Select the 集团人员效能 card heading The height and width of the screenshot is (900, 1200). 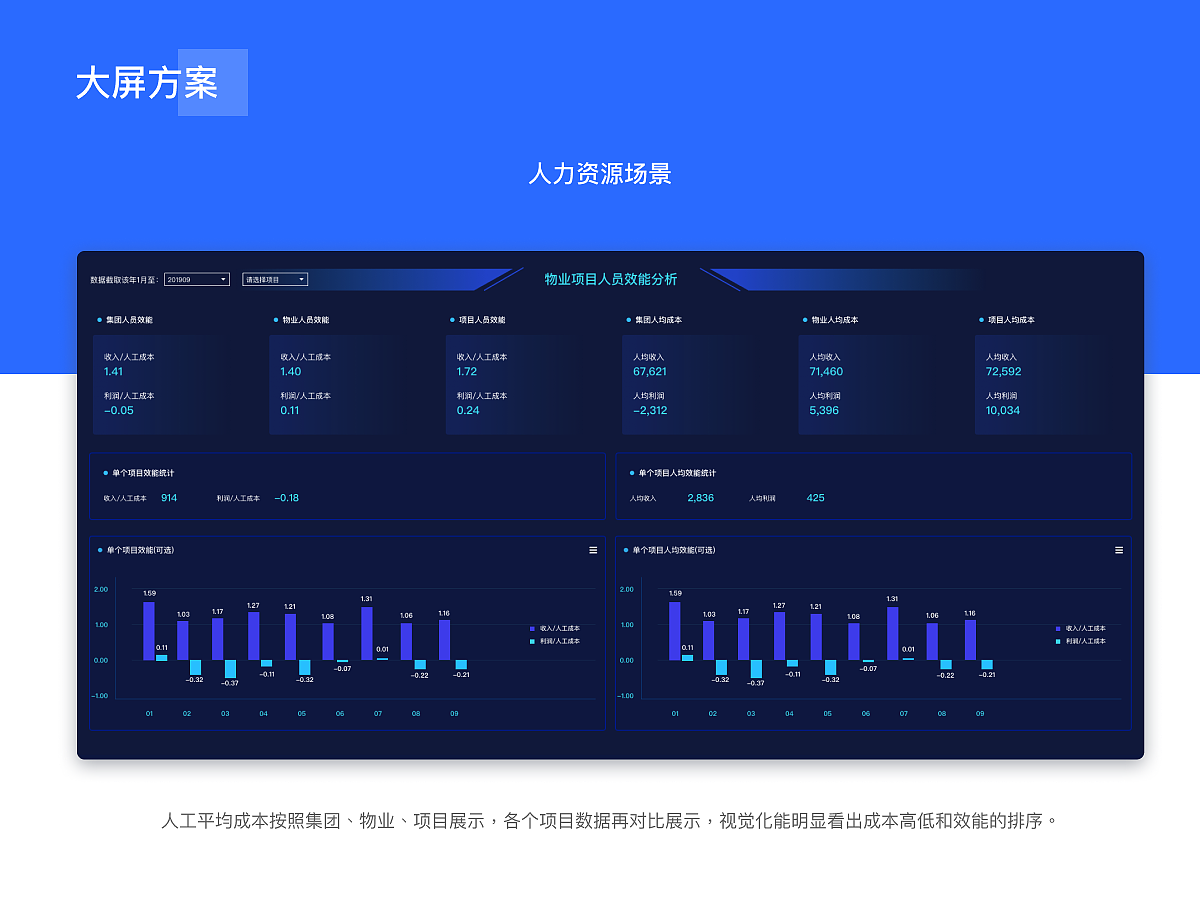(x=129, y=320)
